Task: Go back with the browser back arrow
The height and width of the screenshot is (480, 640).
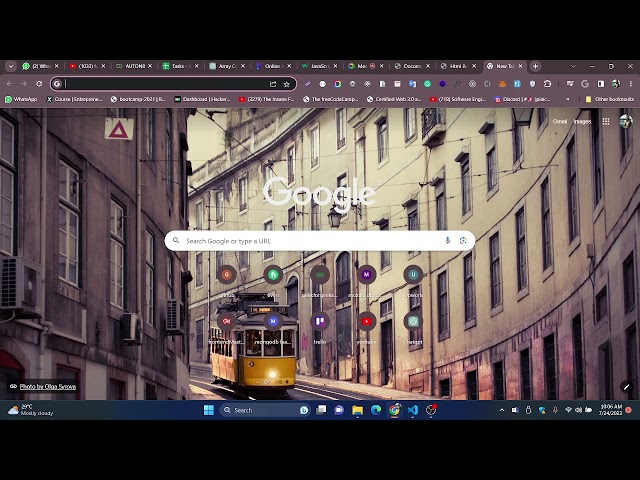Action: (x=9, y=84)
